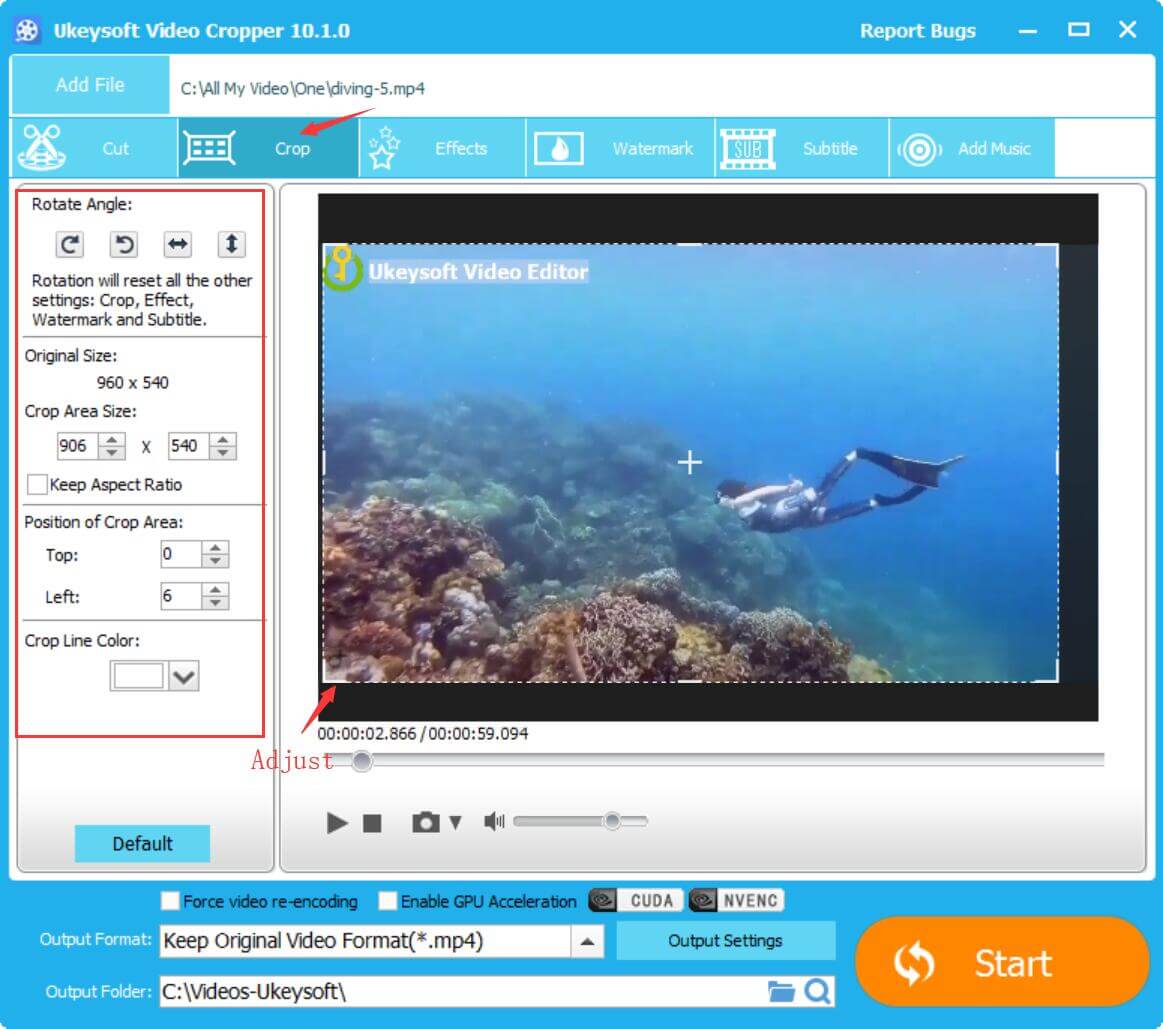Click the scissors Cut icon
This screenshot has width=1163, height=1029.
tap(42, 148)
